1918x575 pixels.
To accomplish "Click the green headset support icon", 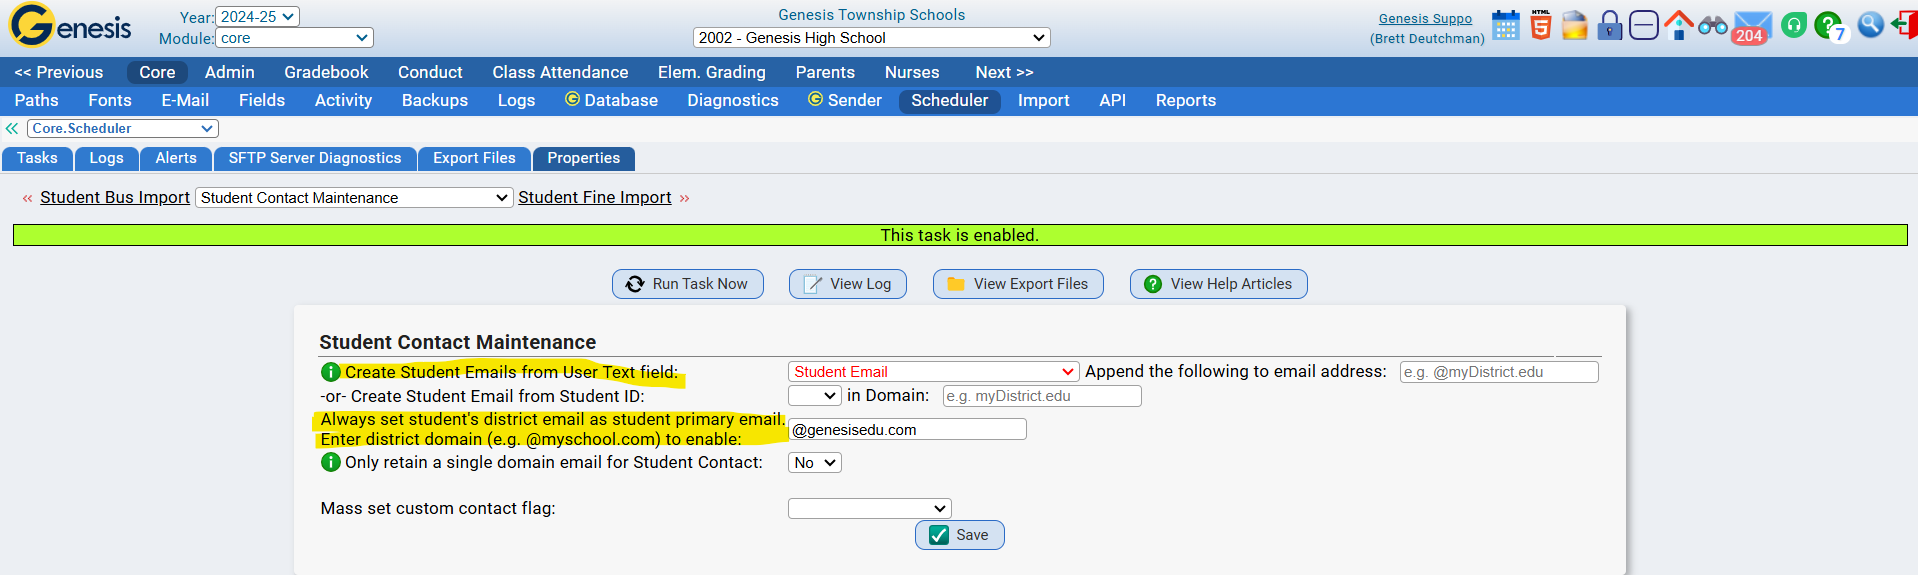I will pyautogui.click(x=1794, y=25).
